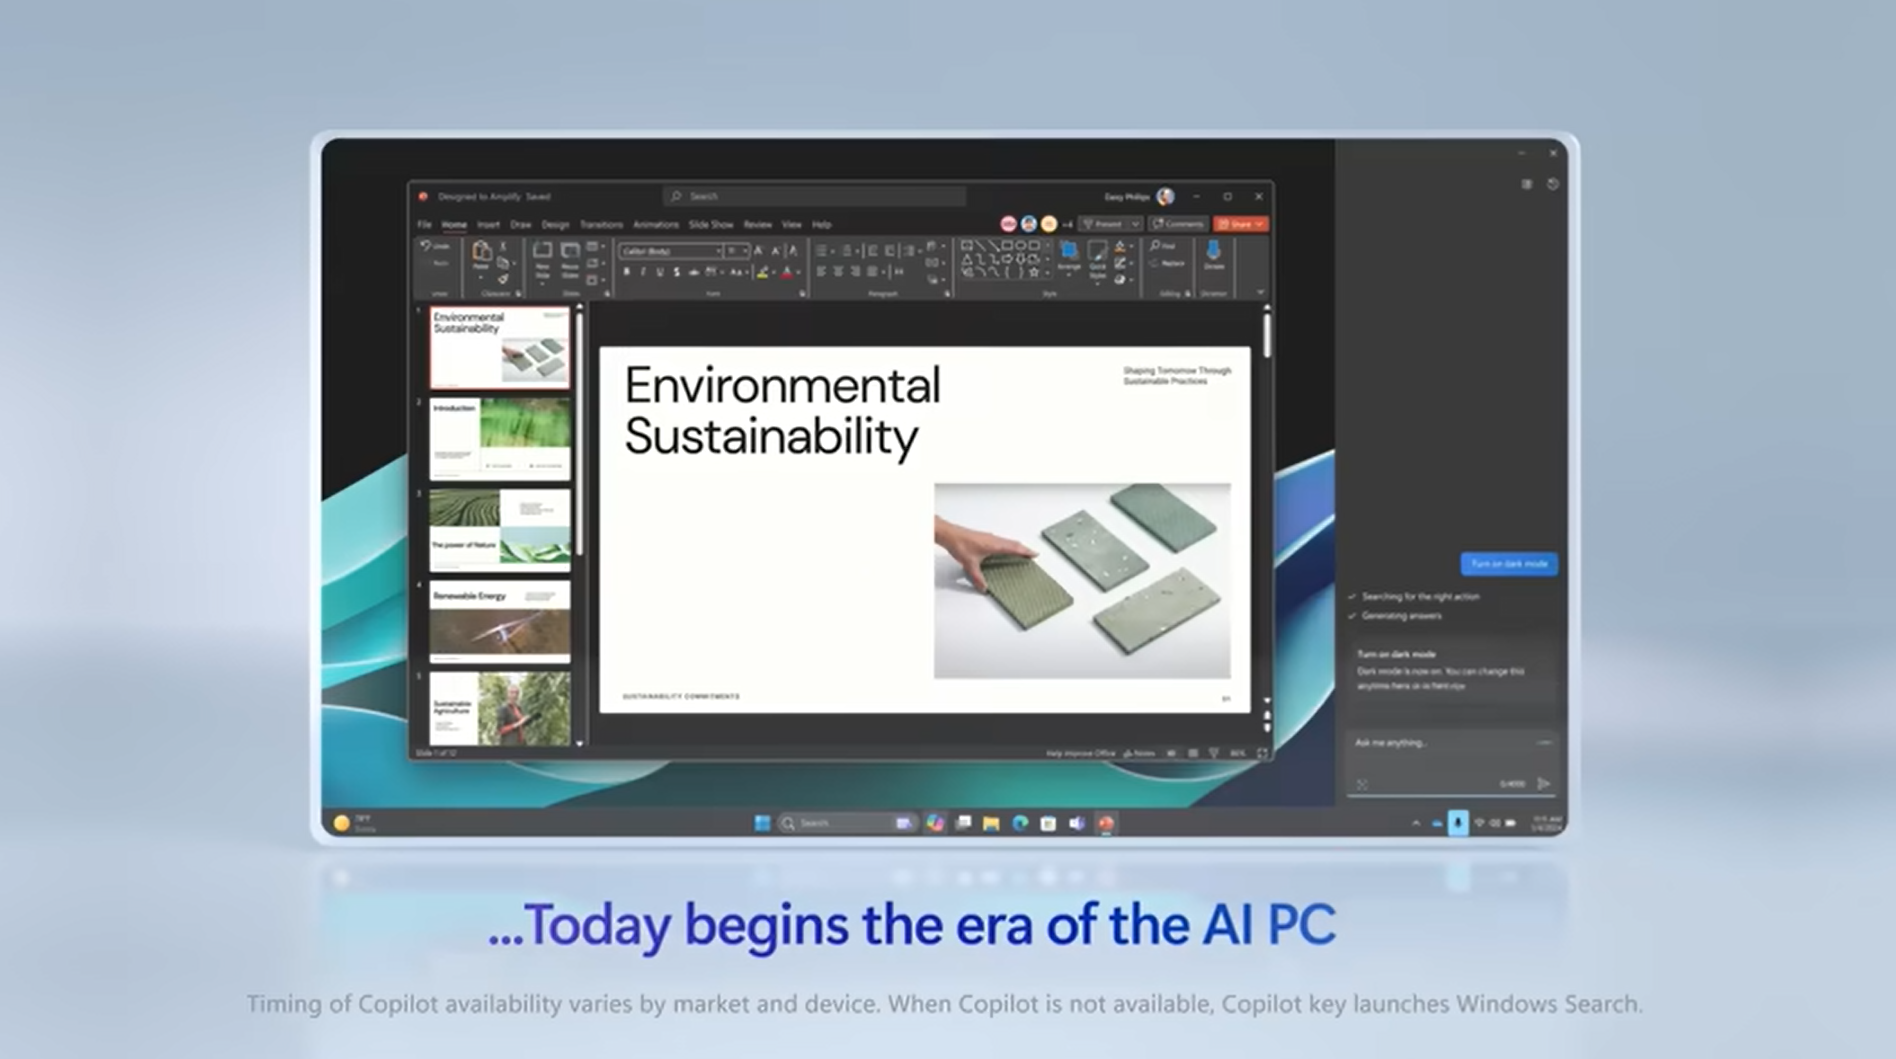
Task: Open the Paragraph dialog launcher
Action: 947,294
